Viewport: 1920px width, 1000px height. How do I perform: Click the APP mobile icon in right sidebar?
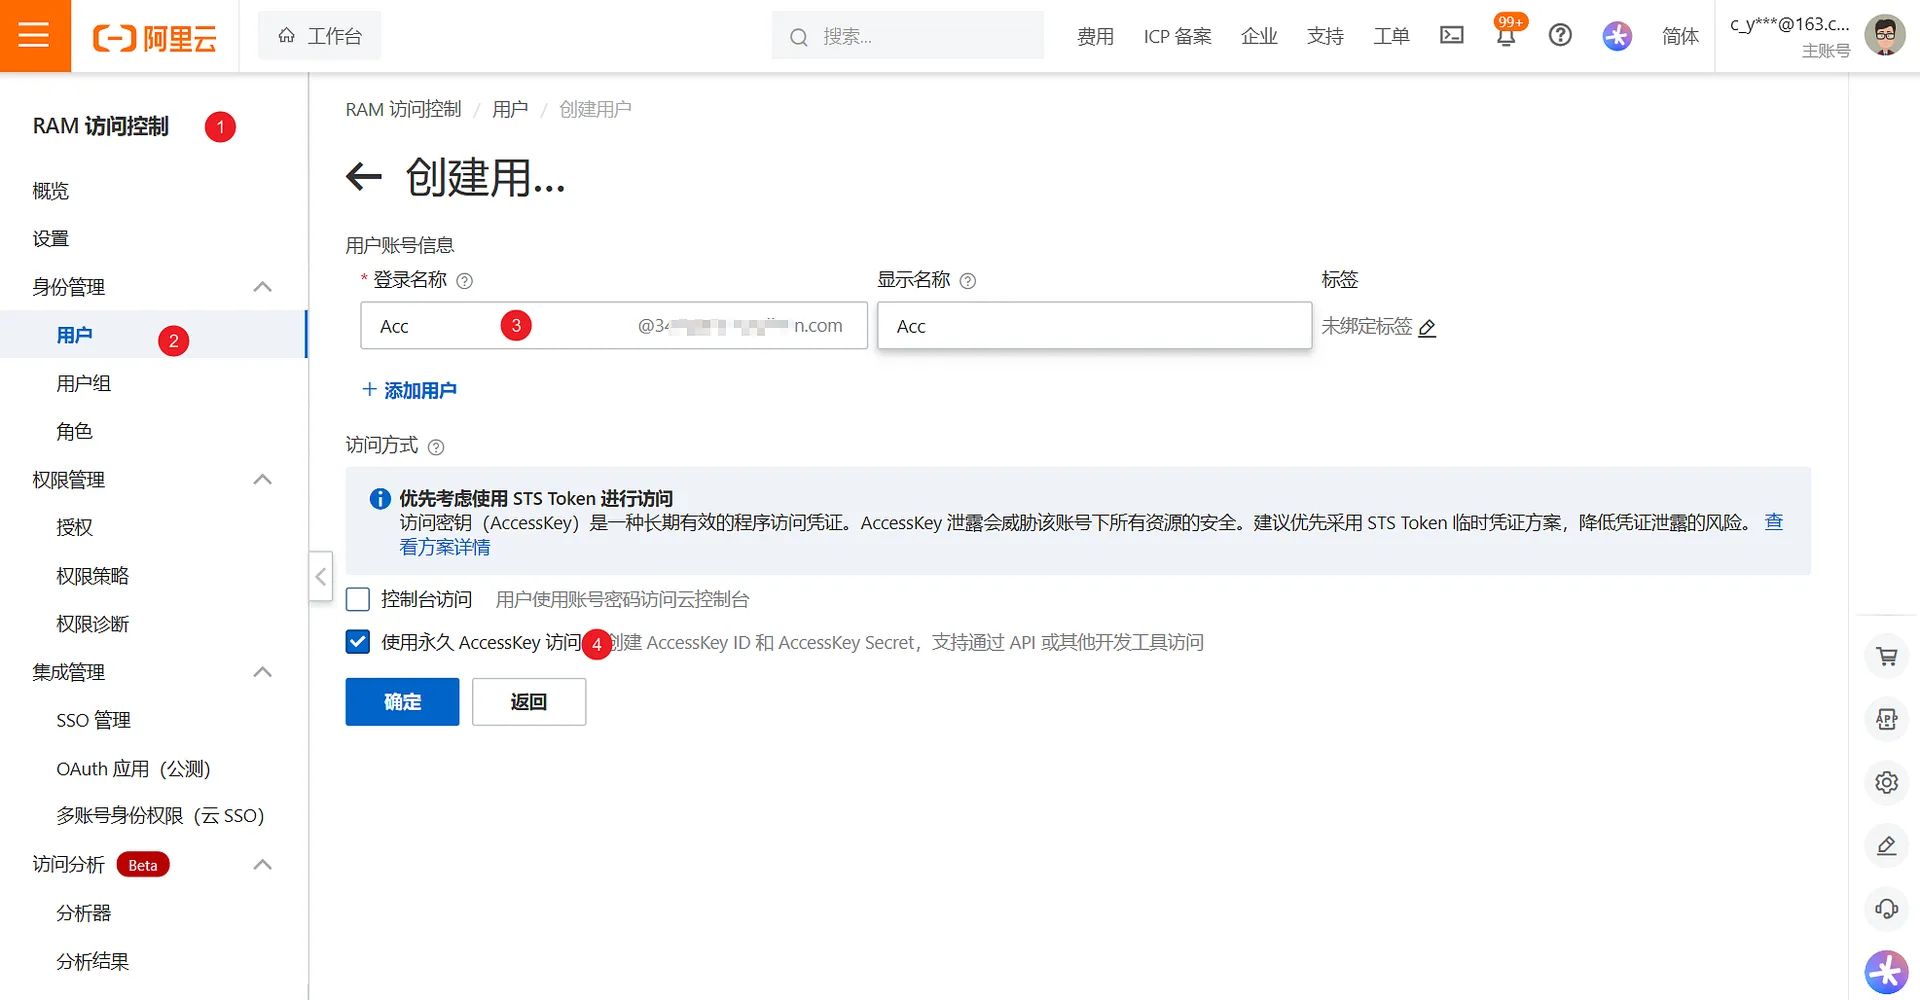point(1886,719)
